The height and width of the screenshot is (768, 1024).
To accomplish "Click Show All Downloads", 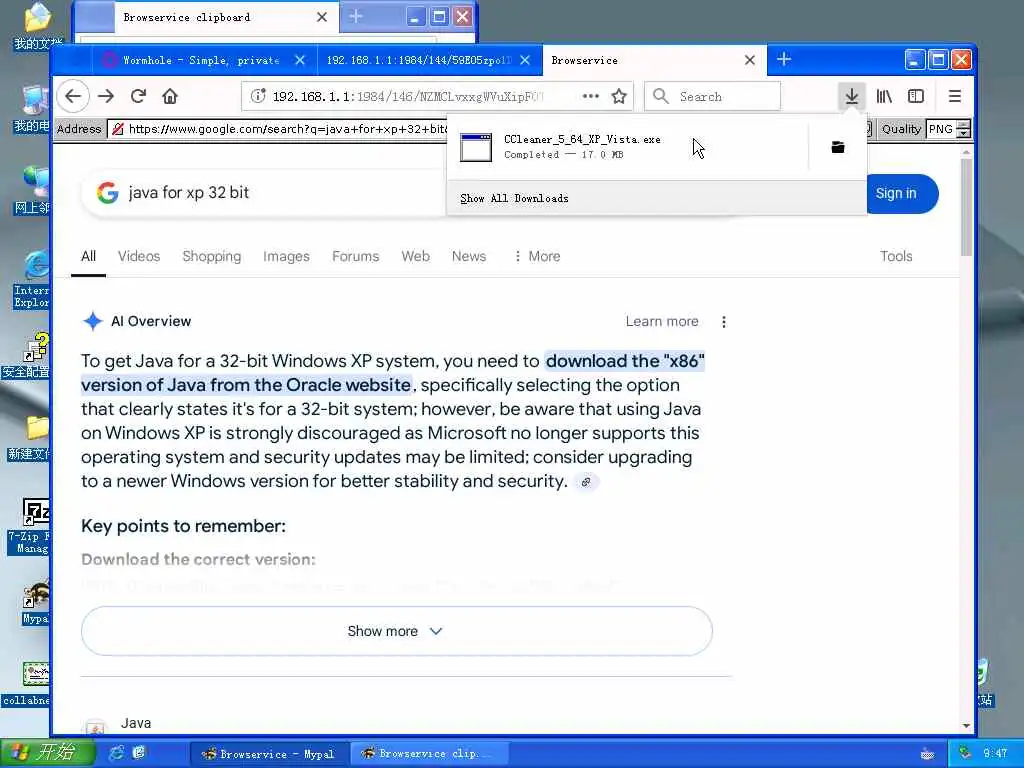I will [514, 198].
